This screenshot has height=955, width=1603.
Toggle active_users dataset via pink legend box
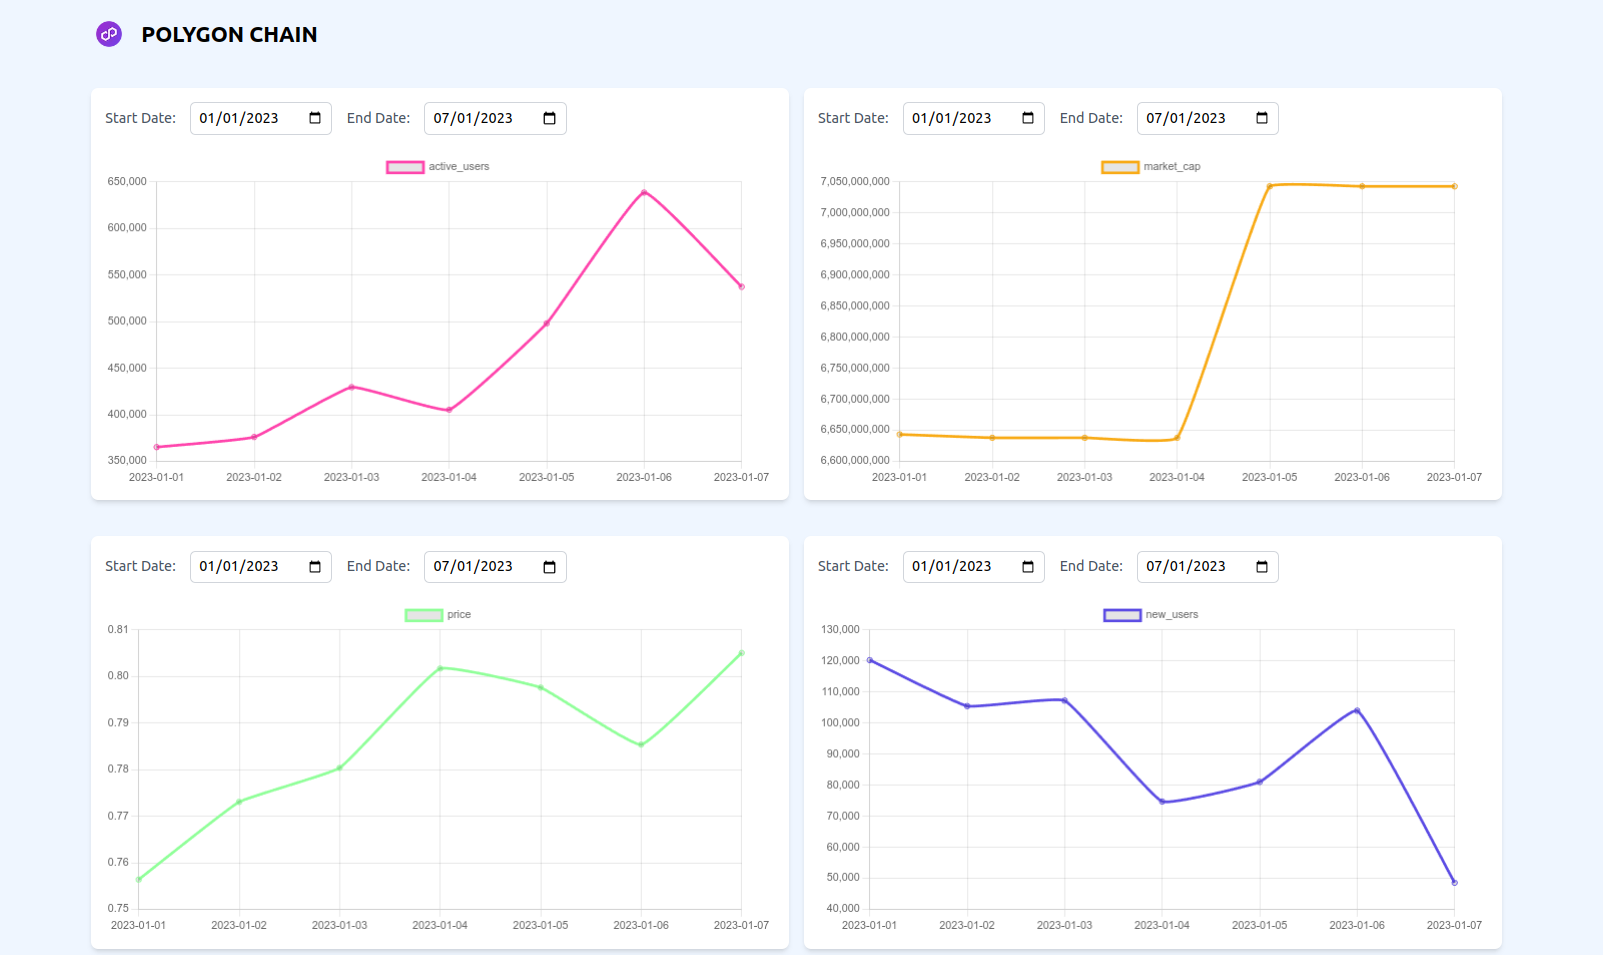pos(405,167)
